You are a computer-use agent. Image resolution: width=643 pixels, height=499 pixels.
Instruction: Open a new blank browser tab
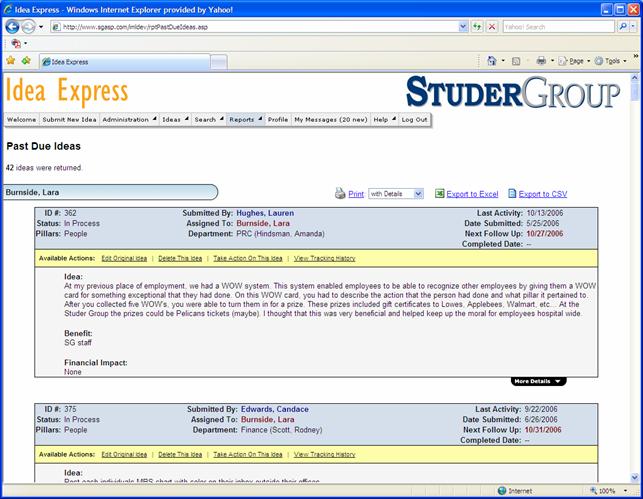[x=219, y=62]
